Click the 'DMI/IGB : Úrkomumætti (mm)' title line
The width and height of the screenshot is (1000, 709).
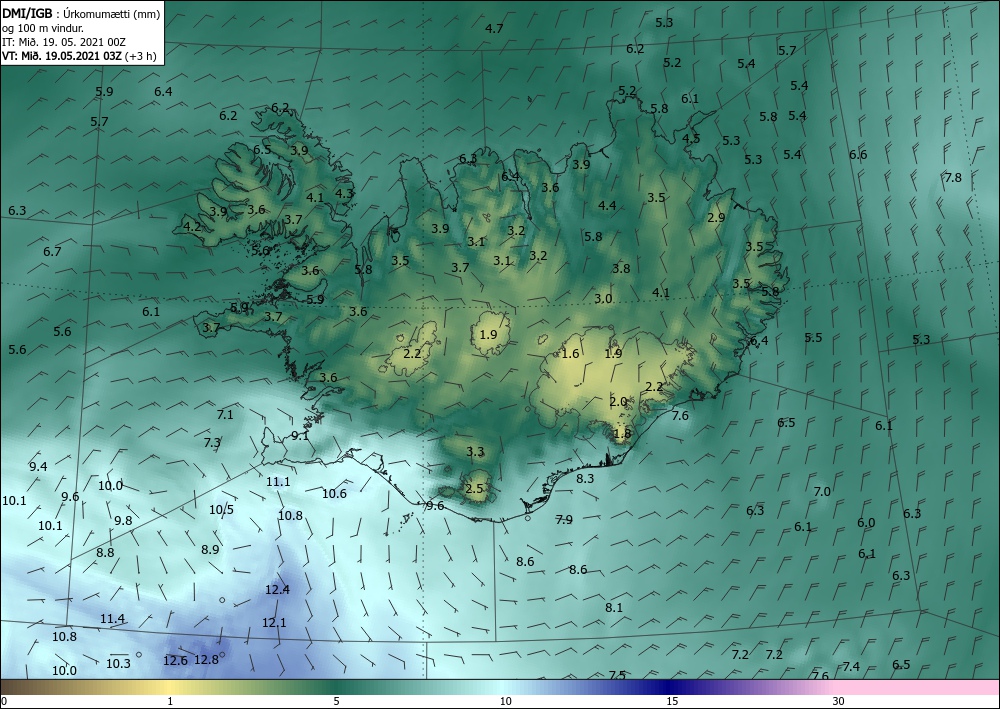(81, 14)
